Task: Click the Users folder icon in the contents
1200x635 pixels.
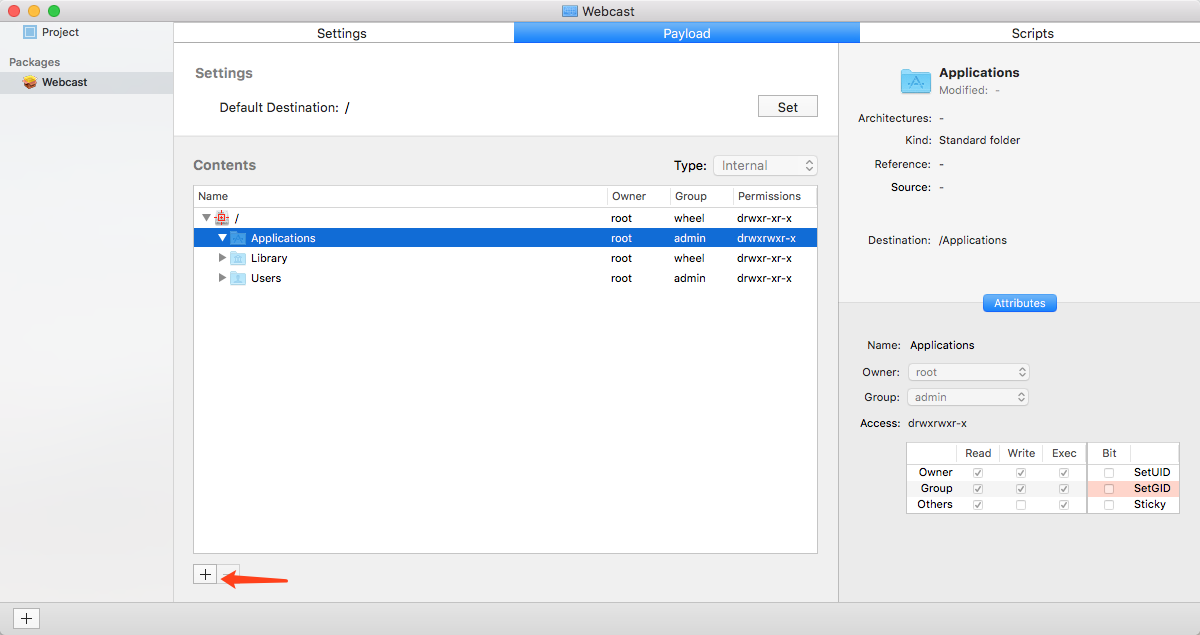Action: coord(238,278)
